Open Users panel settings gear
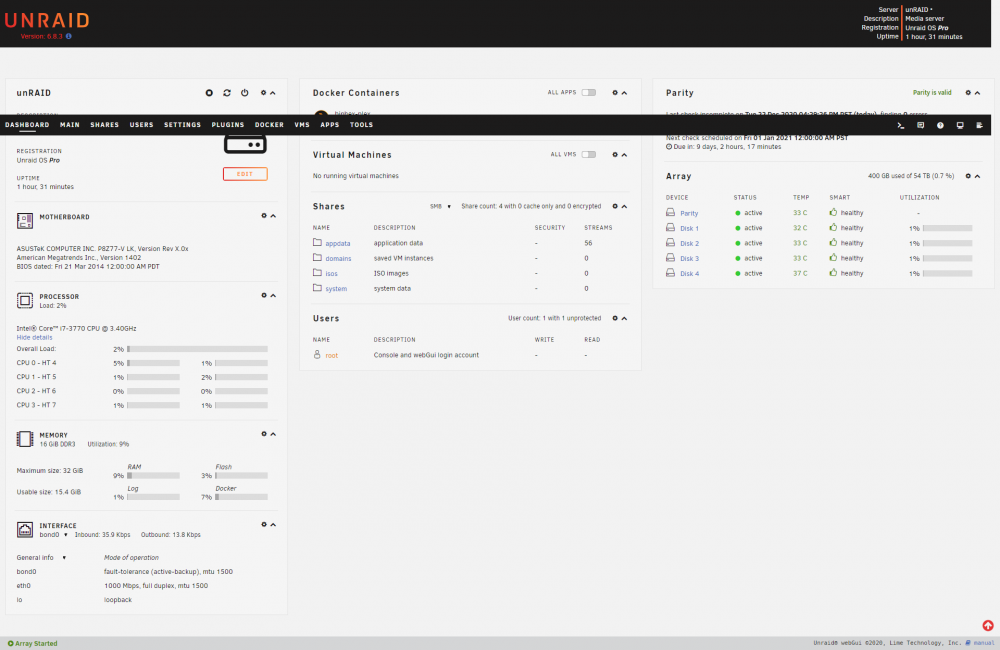1000x650 pixels. [x=615, y=318]
